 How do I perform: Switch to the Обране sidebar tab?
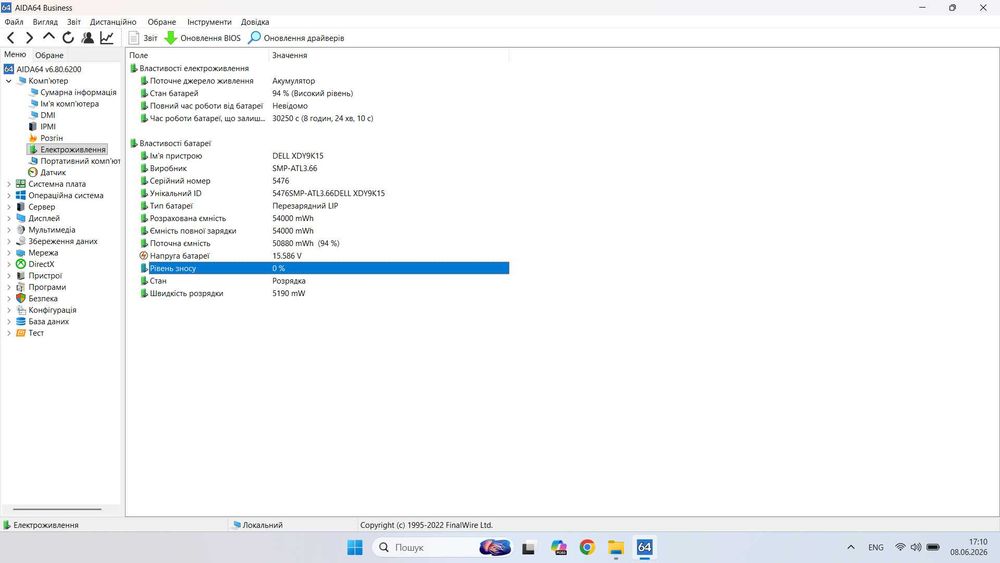49,55
